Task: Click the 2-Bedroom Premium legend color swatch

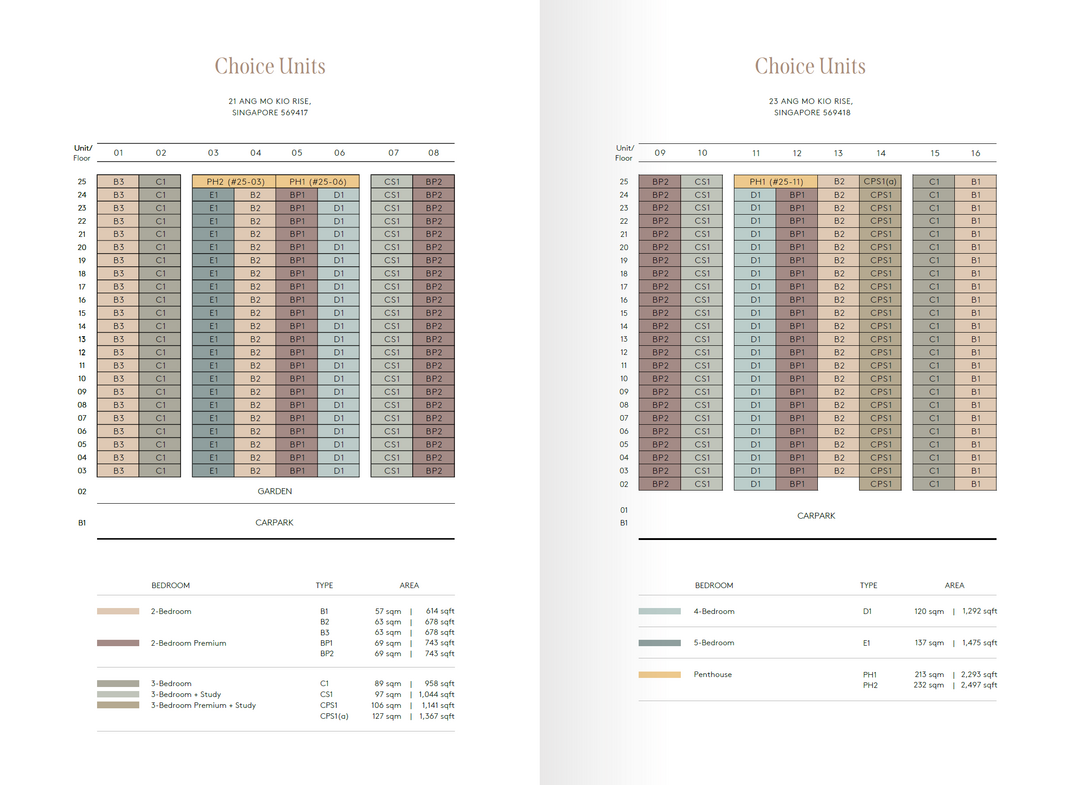Action: 118,643
